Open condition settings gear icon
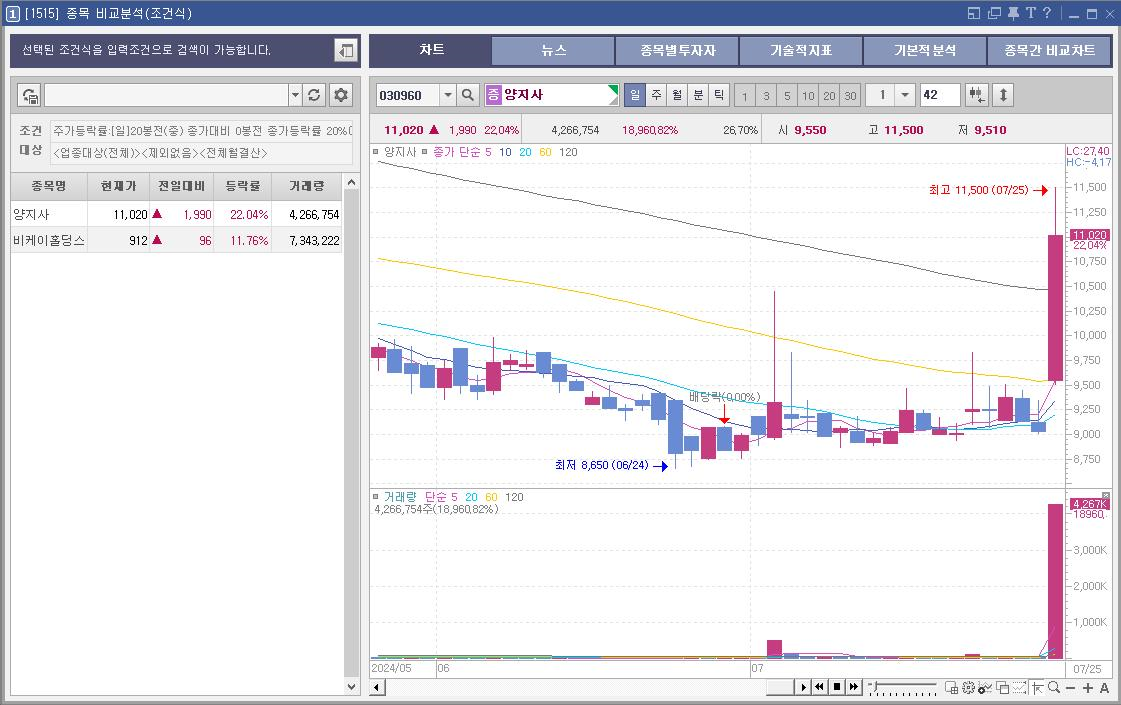The height and width of the screenshot is (705, 1121). click(x=341, y=95)
